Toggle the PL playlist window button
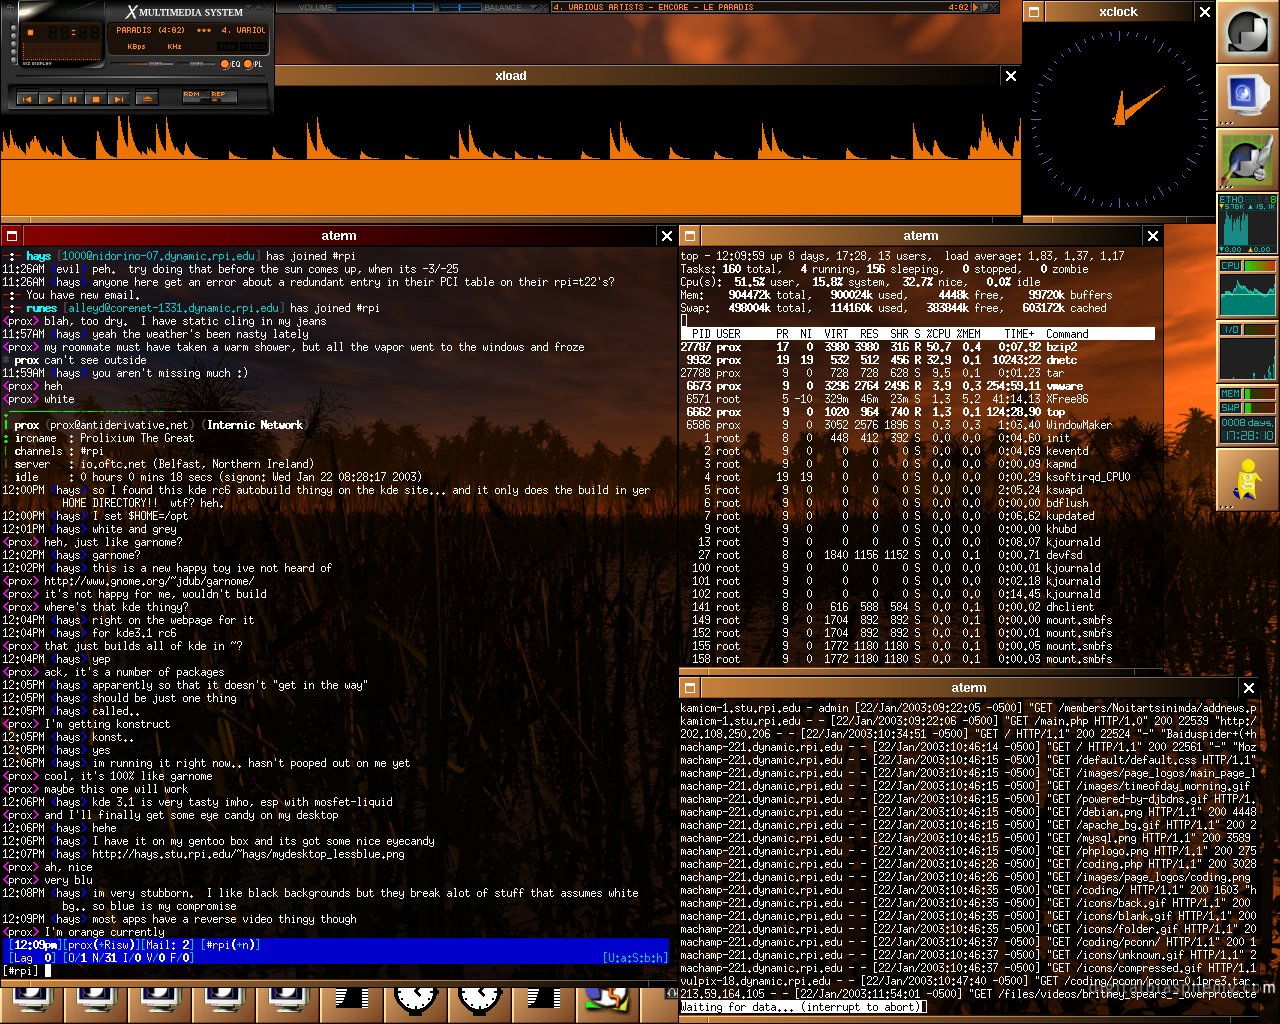Viewport: 1280px width, 1024px height. (x=253, y=64)
